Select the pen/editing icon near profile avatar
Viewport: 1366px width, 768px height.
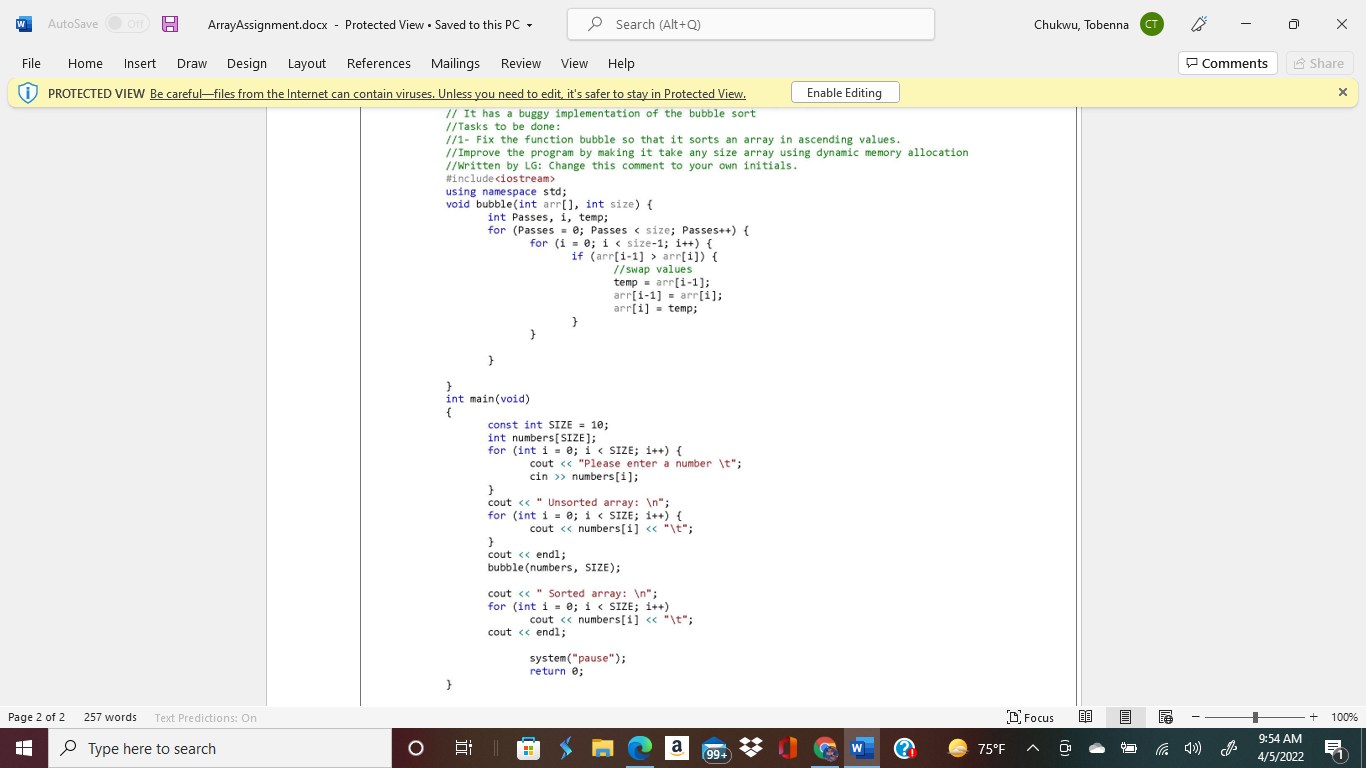1198,23
